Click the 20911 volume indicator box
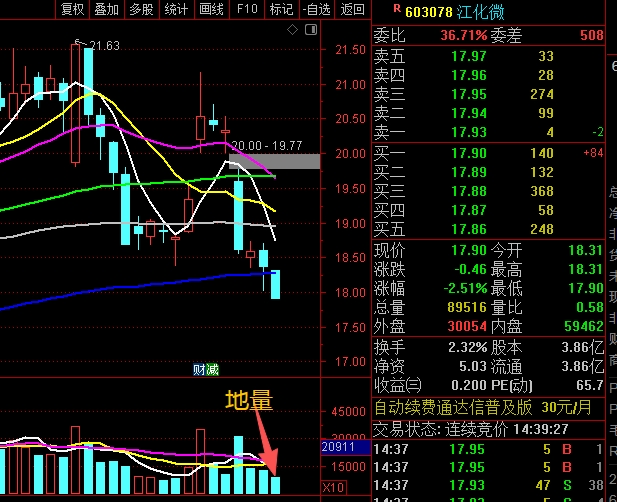617x502 pixels. click(345, 447)
